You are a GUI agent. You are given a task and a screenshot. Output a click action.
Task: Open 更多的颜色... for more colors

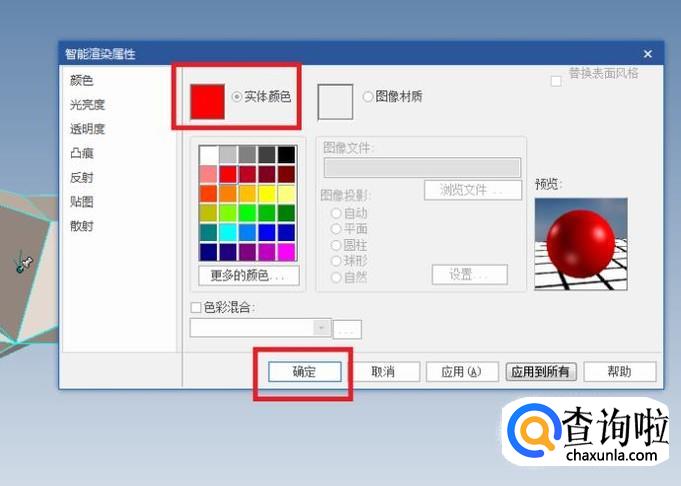(249, 275)
